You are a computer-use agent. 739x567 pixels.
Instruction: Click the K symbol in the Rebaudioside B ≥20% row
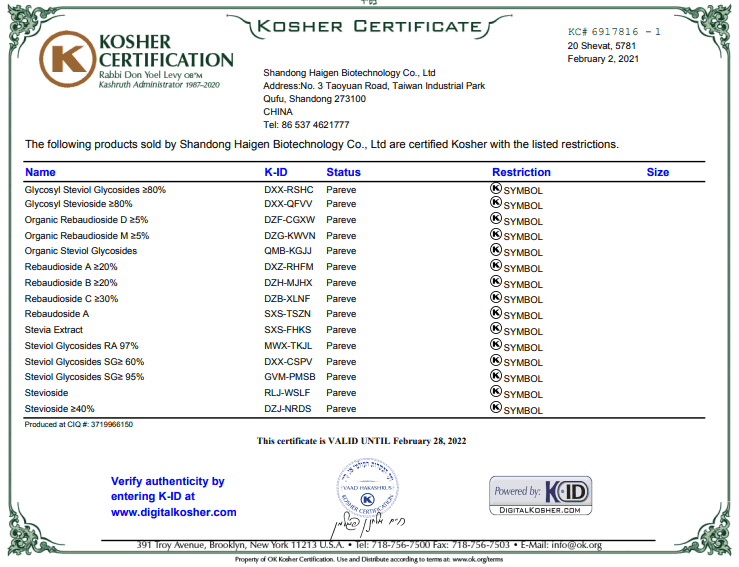(496, 282)
